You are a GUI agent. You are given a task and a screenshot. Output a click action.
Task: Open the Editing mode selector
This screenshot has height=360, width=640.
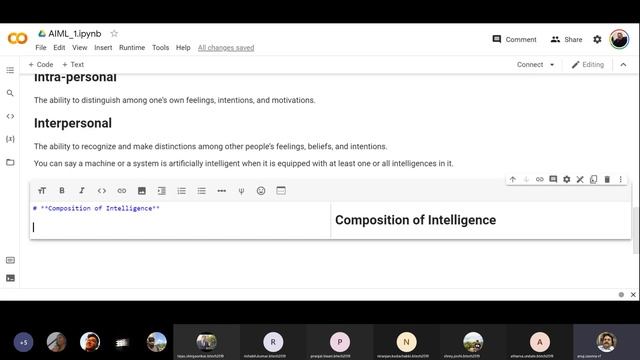coord(588,65)
